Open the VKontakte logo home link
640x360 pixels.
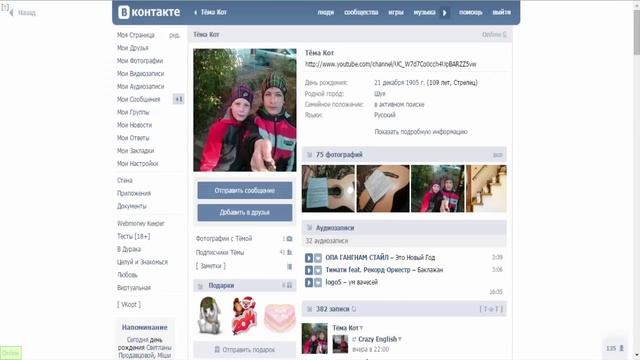pos(149,12)
